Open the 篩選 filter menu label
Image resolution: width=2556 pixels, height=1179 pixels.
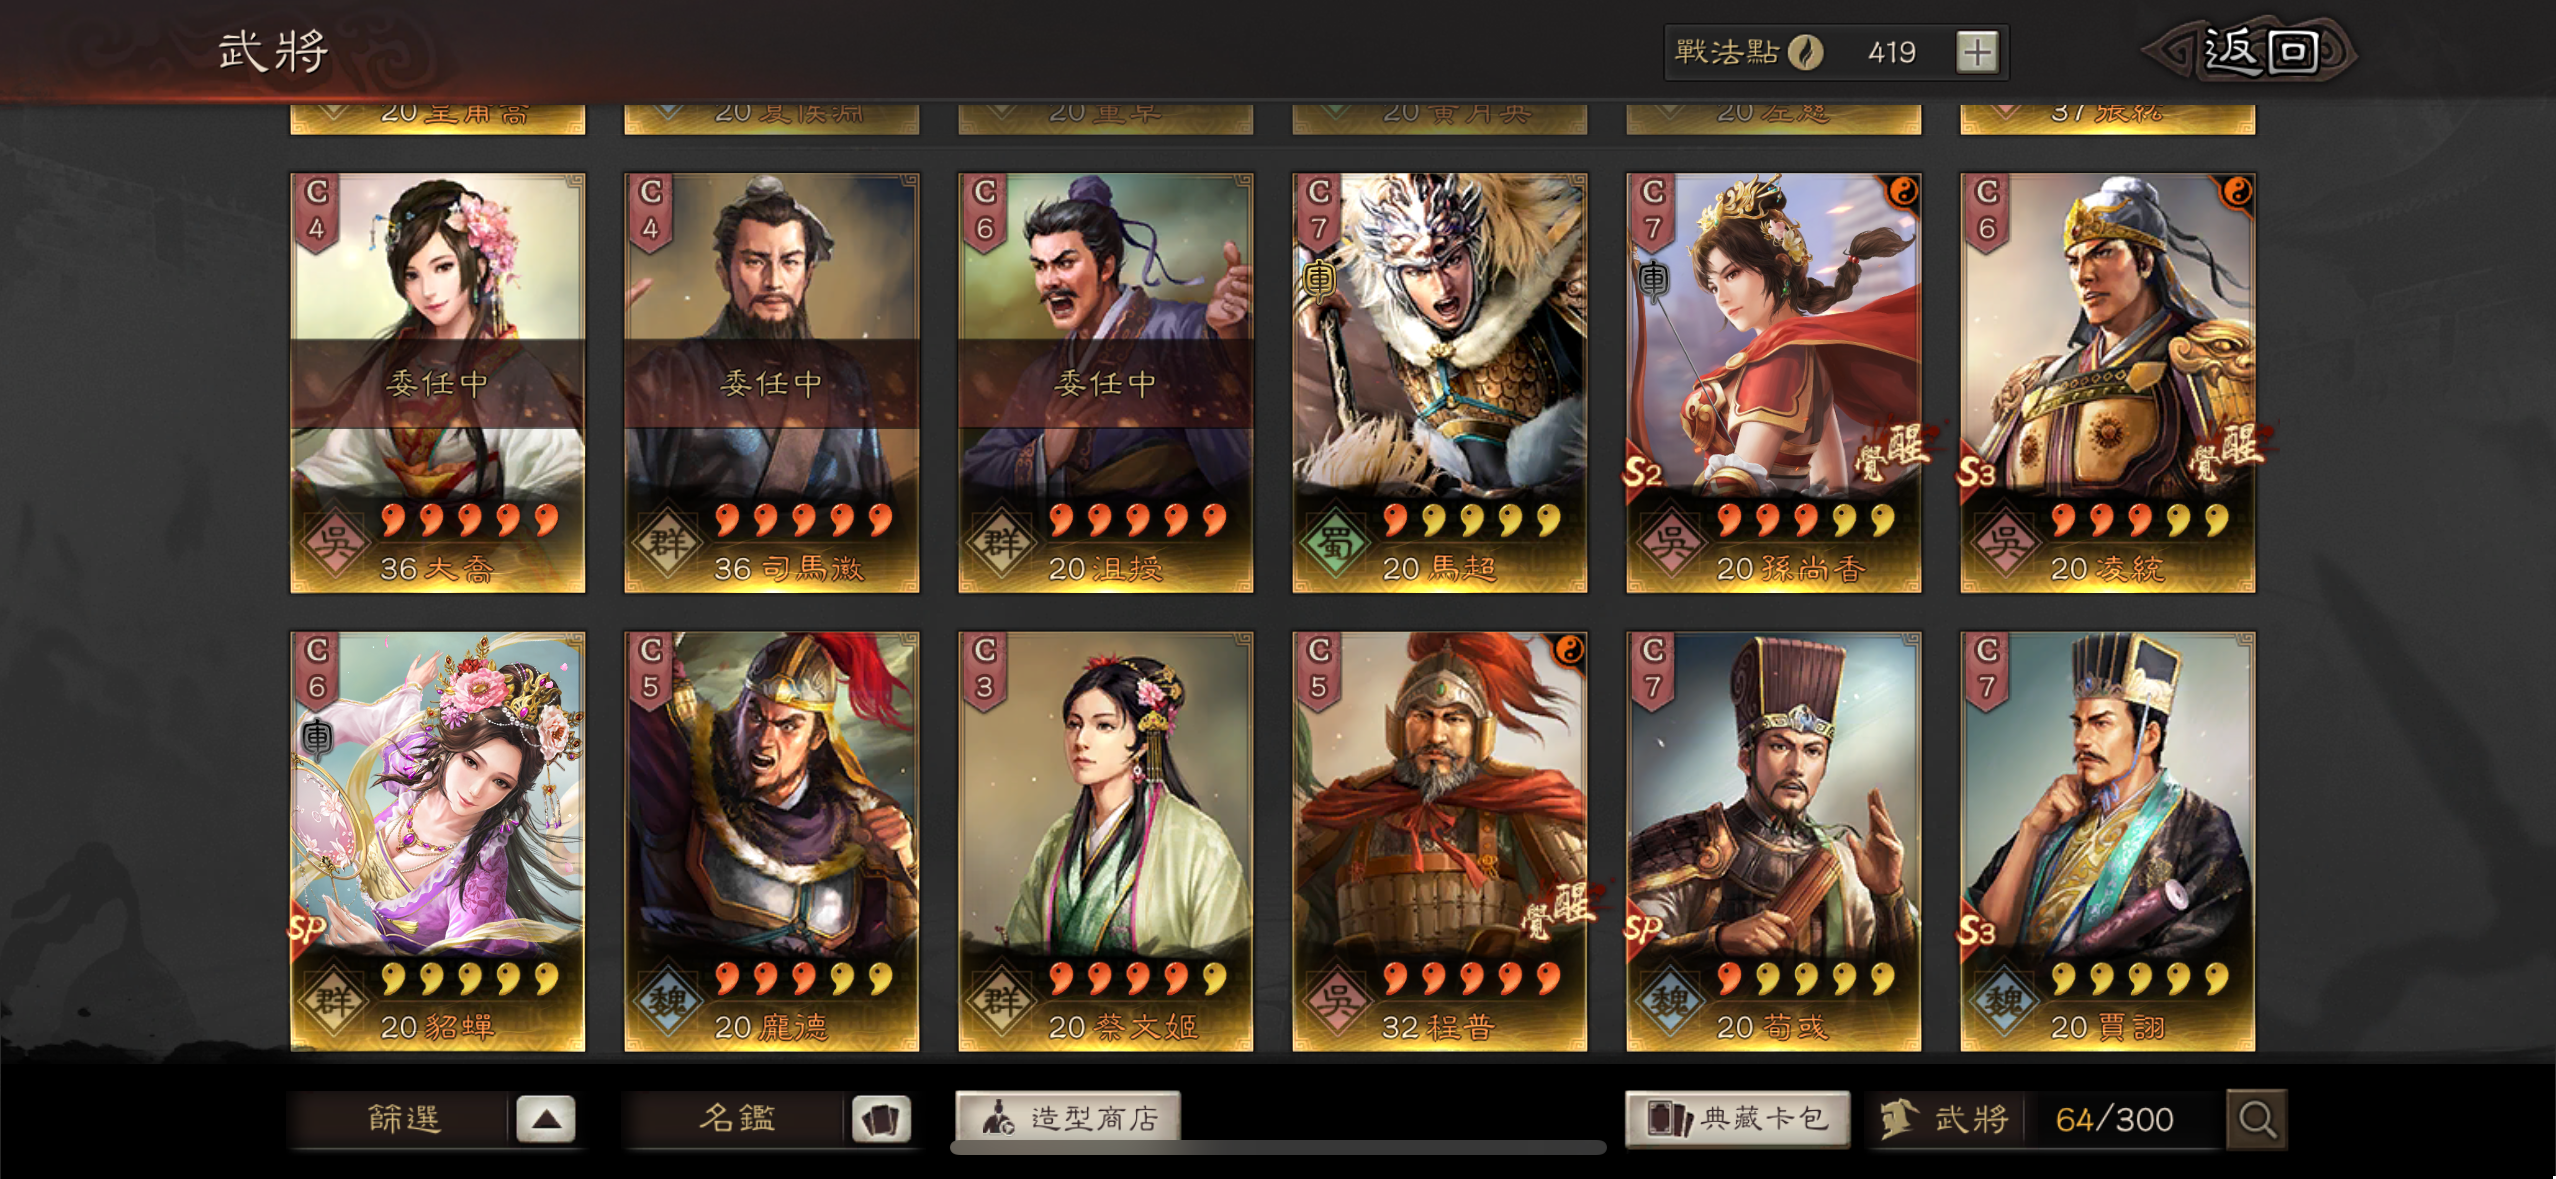(403, 1118)
